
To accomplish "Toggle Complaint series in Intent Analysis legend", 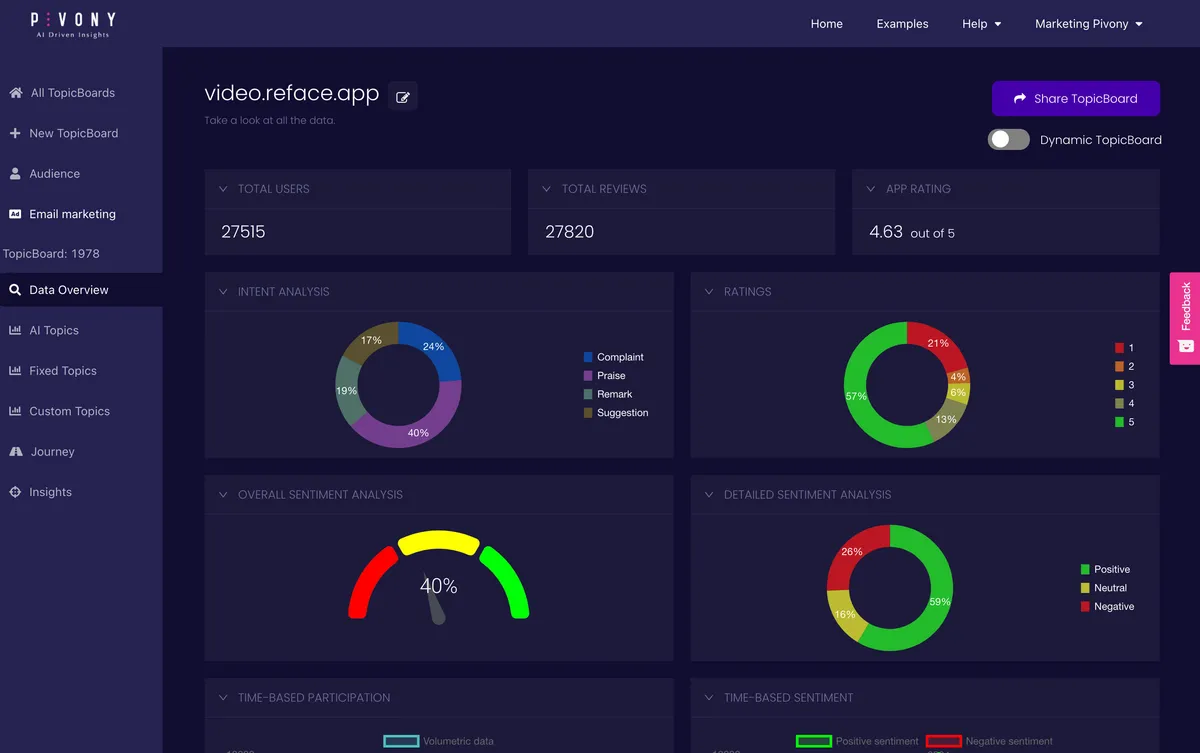I will 613,357.
